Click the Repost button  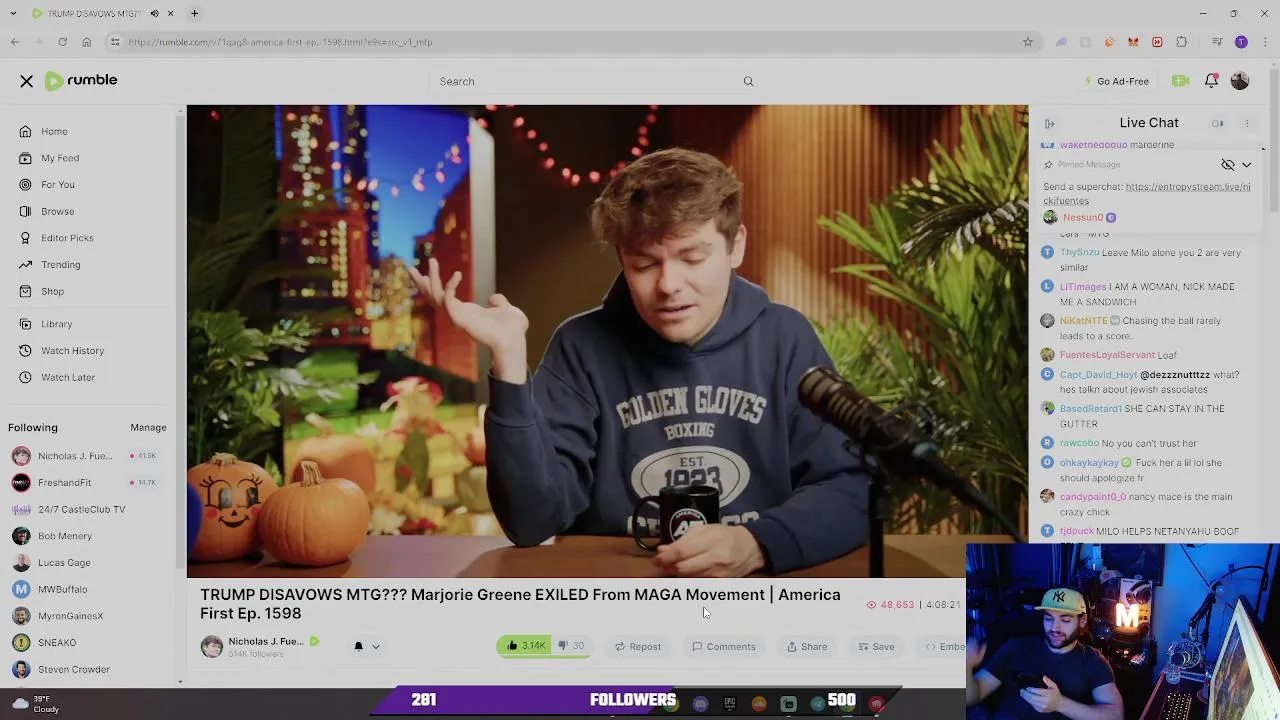[638, 647]
